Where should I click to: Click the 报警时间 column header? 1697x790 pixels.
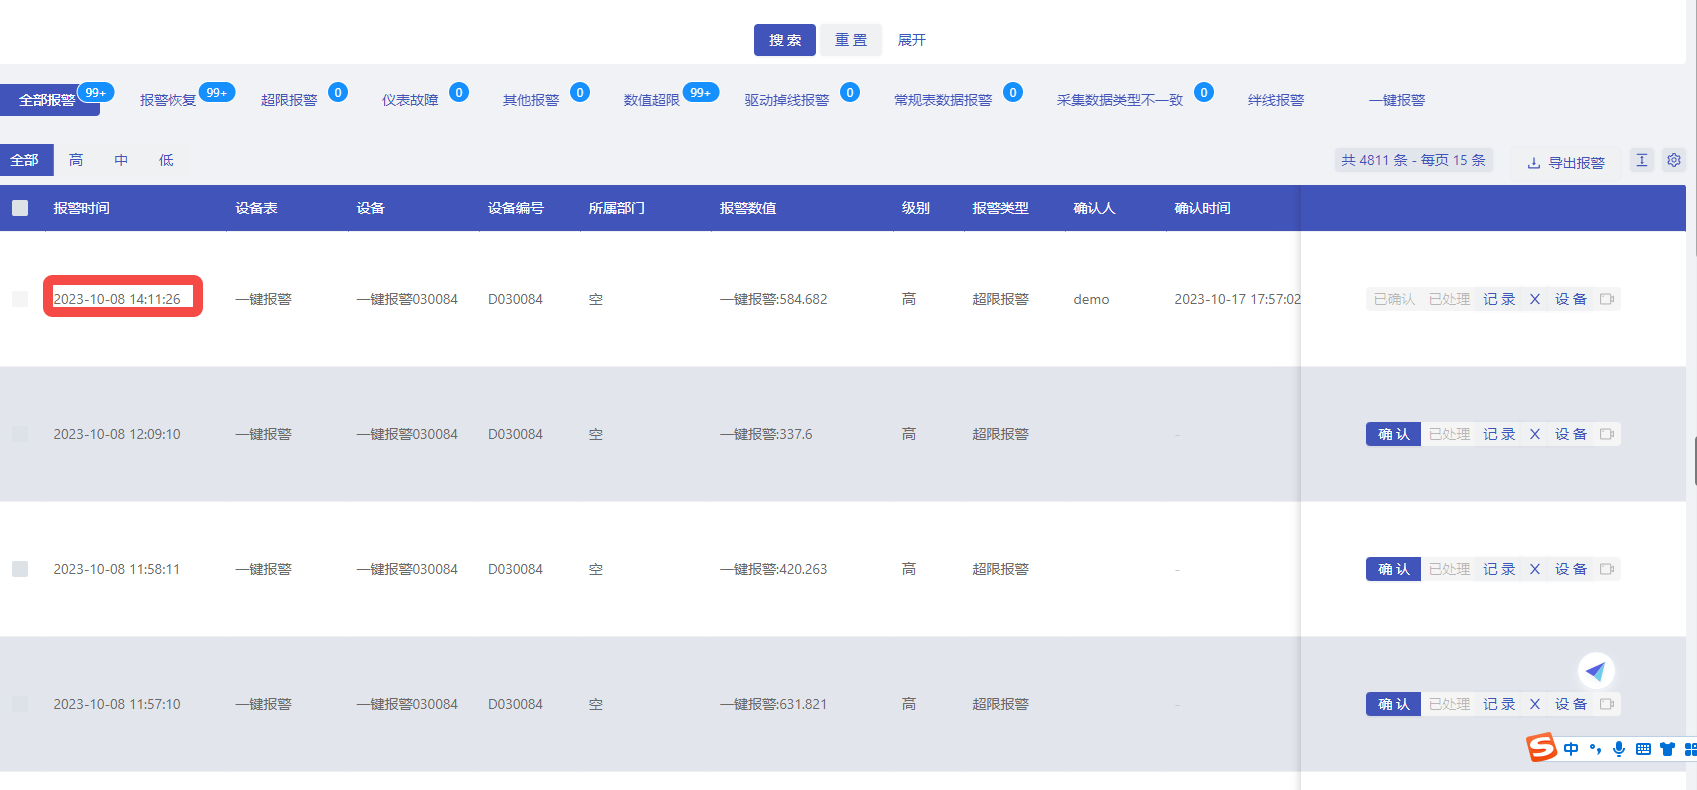click(81, 208)
